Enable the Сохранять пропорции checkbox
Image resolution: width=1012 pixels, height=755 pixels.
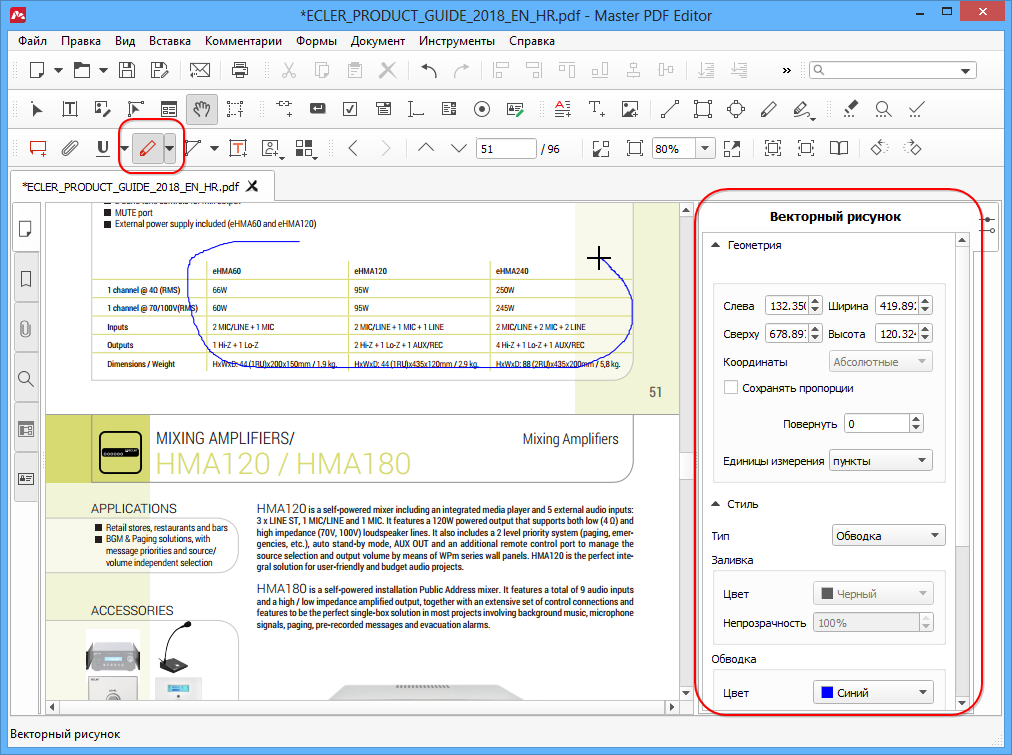[731, 388]
